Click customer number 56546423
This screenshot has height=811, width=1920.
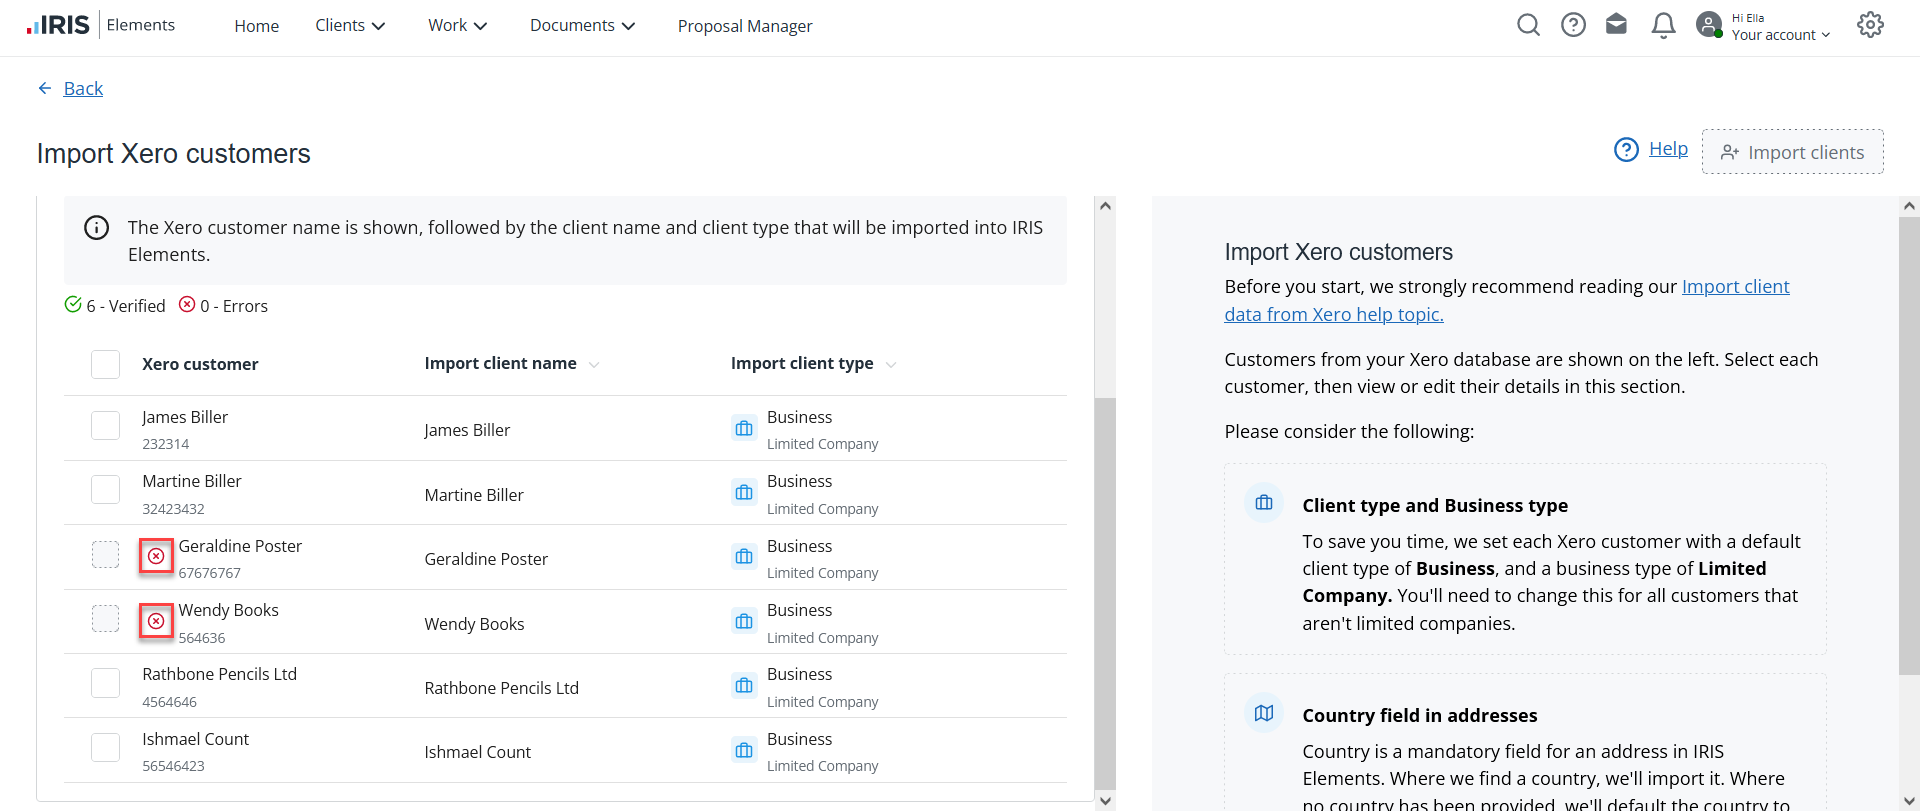(x=173, y=766)
